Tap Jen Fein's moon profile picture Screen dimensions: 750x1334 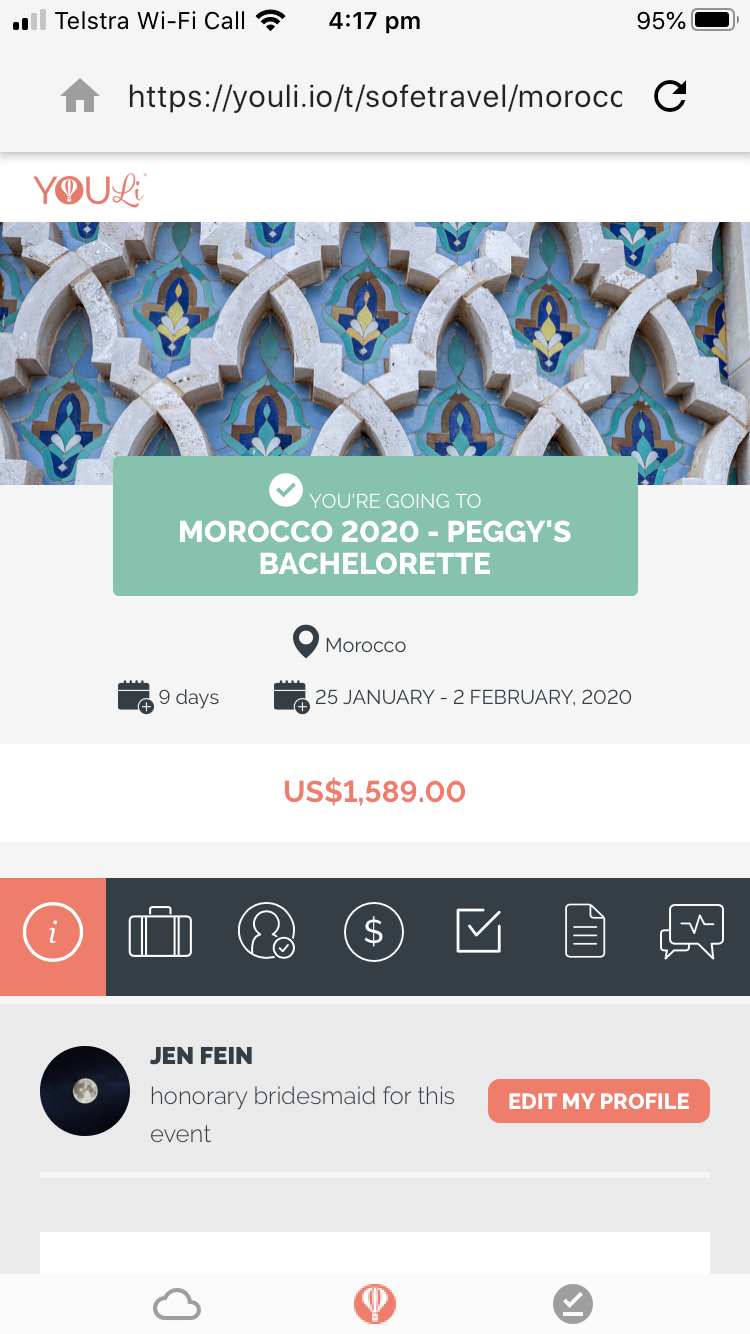click(85, 1090)
